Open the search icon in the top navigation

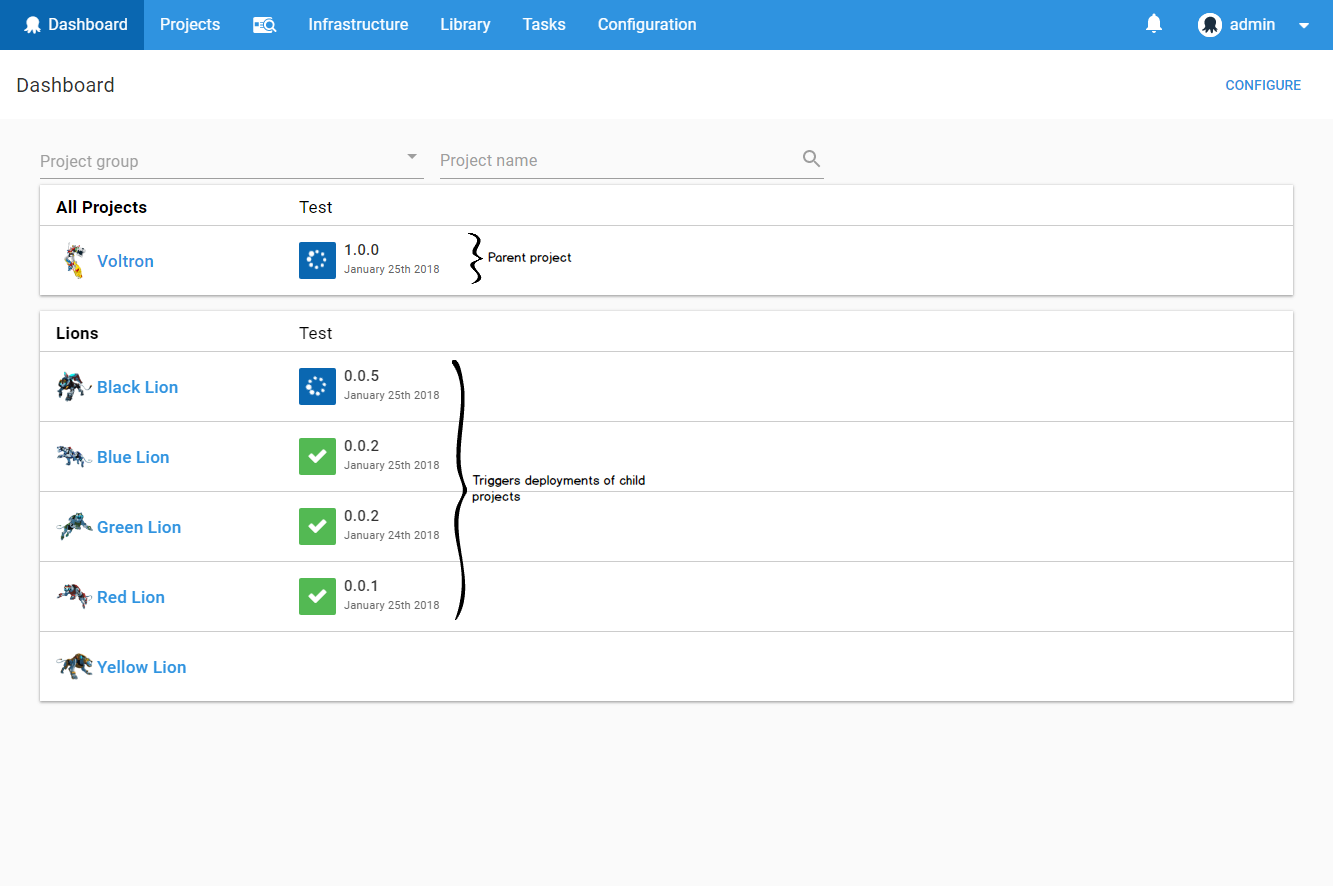click(x=264, y=24)
